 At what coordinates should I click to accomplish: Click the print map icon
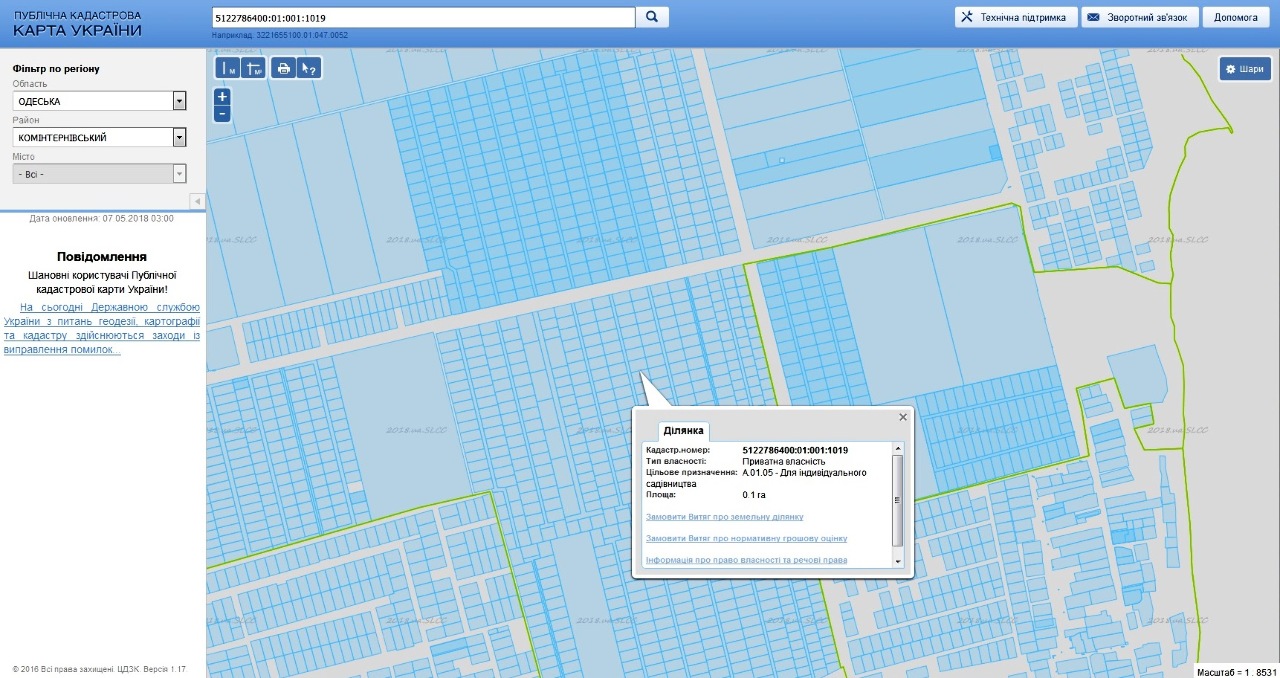point(283,68)
